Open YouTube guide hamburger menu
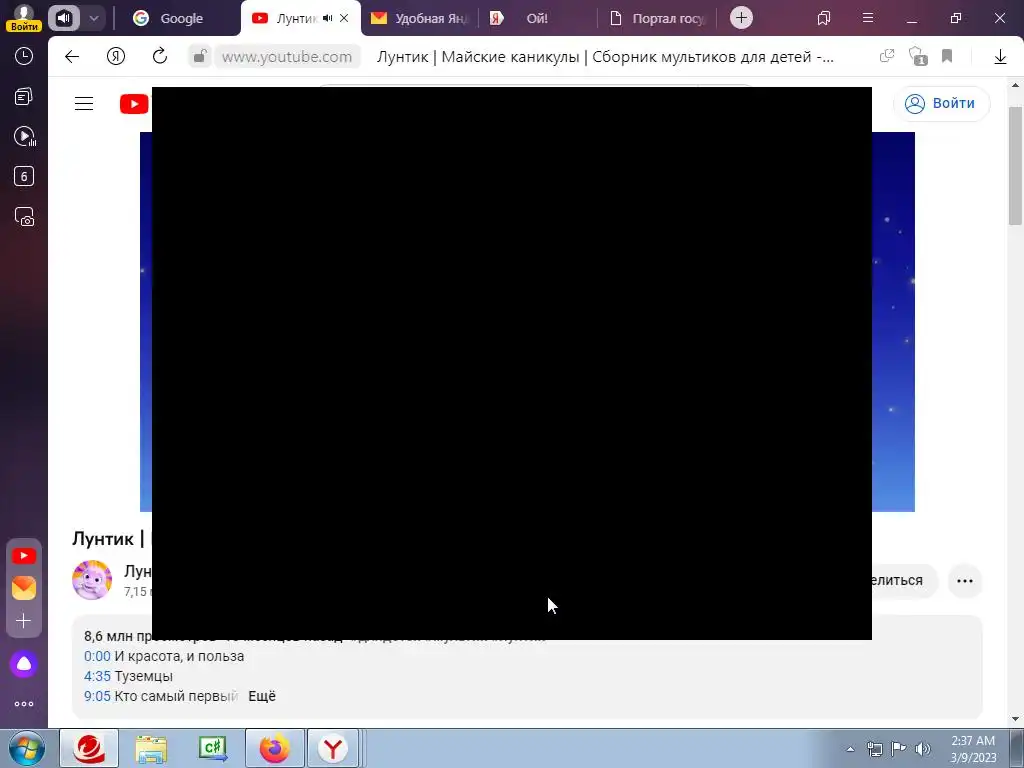 (84, 104)
